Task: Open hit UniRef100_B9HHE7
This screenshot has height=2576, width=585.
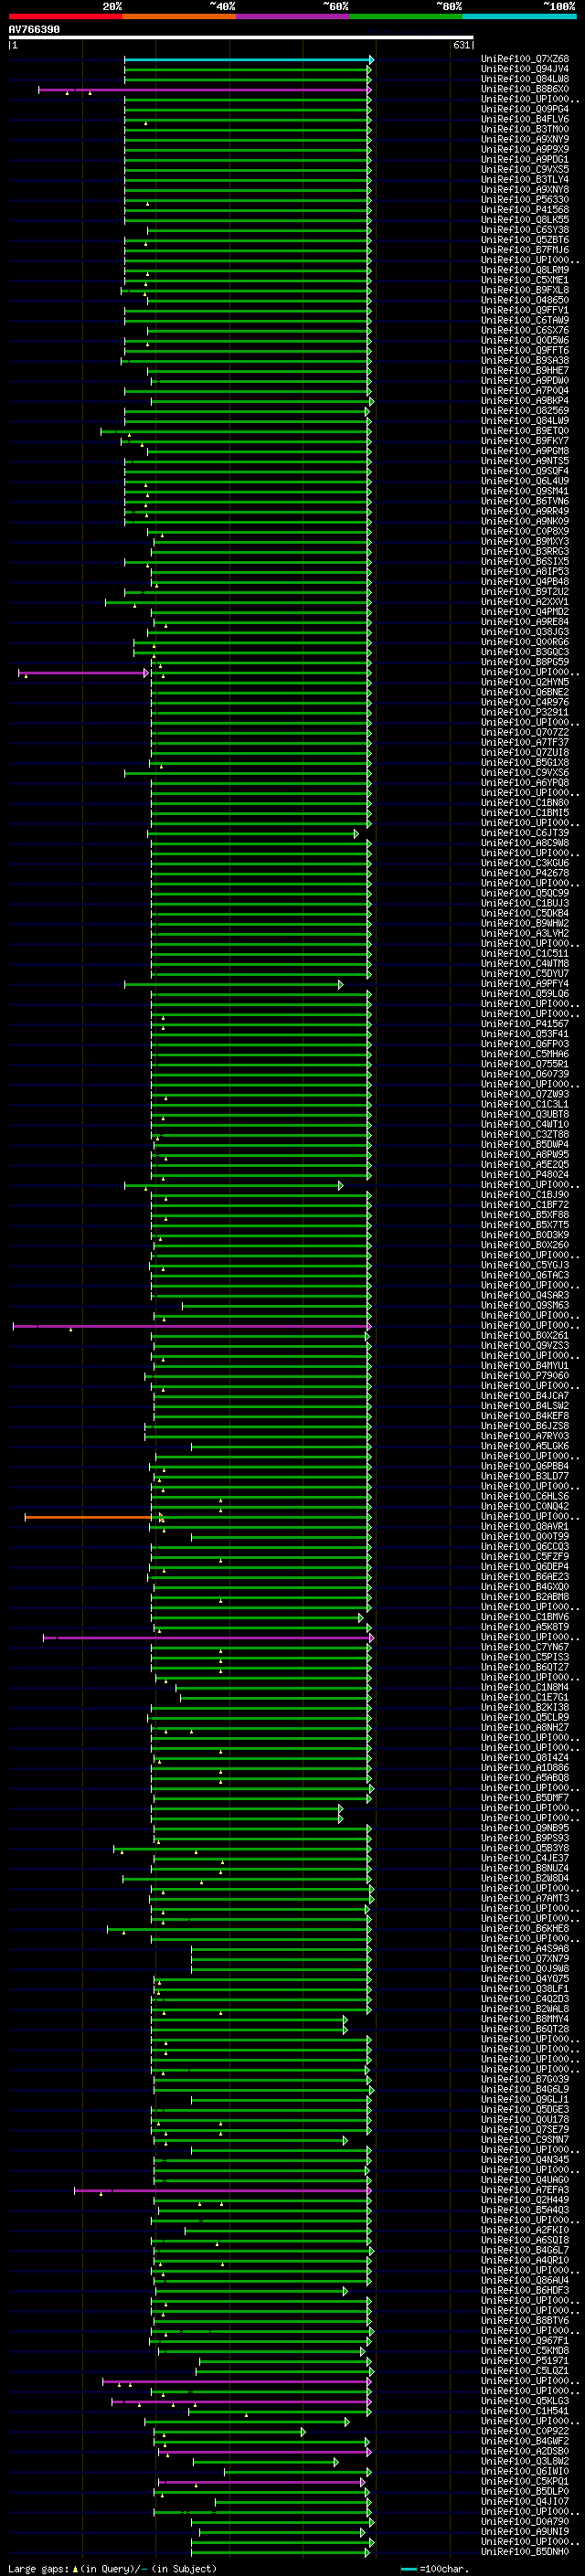Action: [525, 371]
